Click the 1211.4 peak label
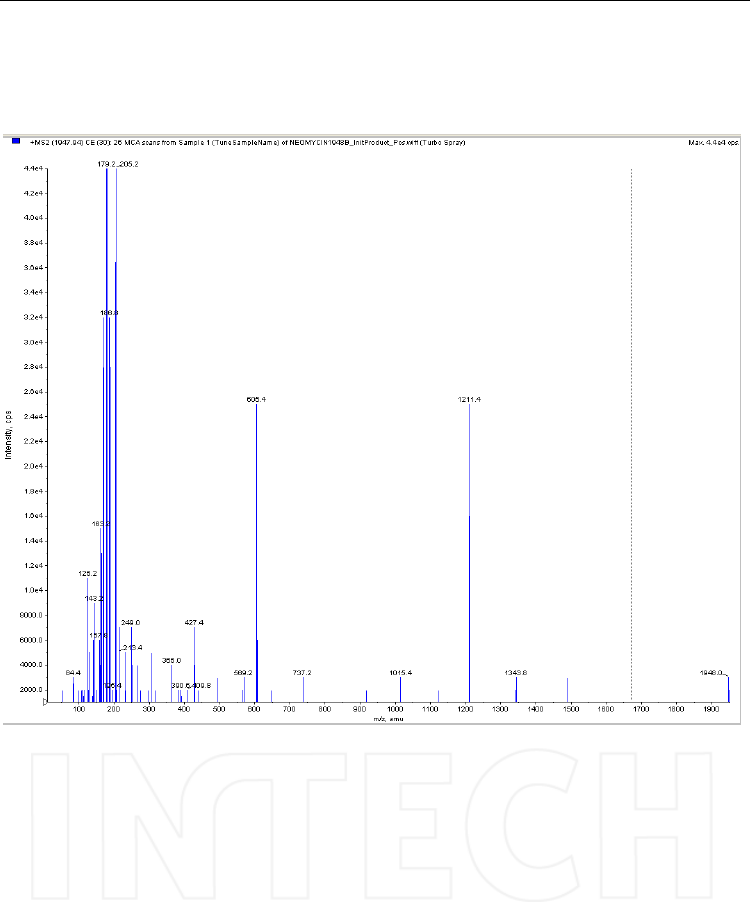Image resolution: width=750 pixels, height=902 pixels. [x=469, y=399]
